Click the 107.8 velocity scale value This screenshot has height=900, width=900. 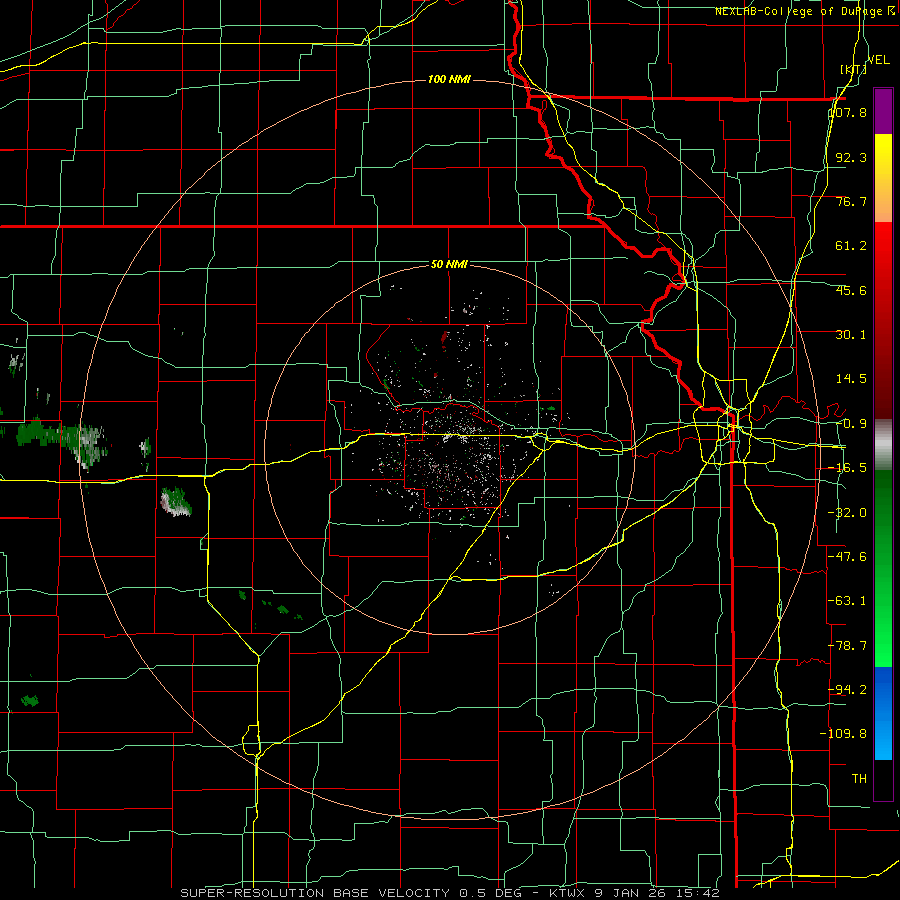(847, 112)
